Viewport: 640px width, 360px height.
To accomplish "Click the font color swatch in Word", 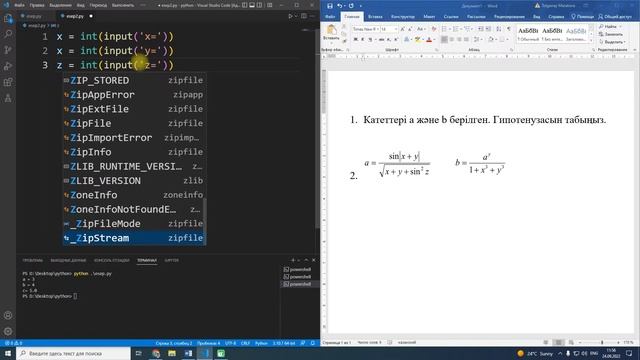I will coord(429,40).
